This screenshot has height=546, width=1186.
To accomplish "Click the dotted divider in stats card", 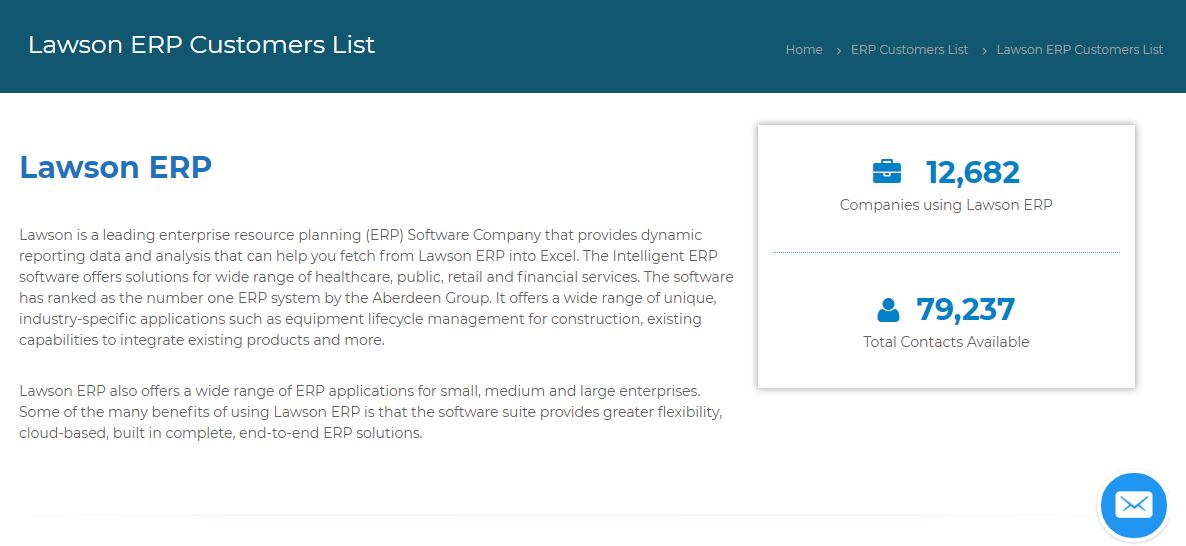I will (946, 252).
